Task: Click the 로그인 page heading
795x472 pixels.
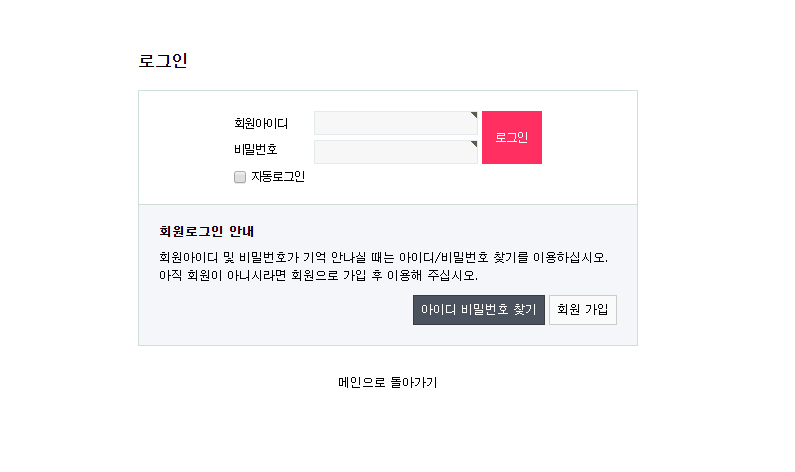Action: coord(163,61)
